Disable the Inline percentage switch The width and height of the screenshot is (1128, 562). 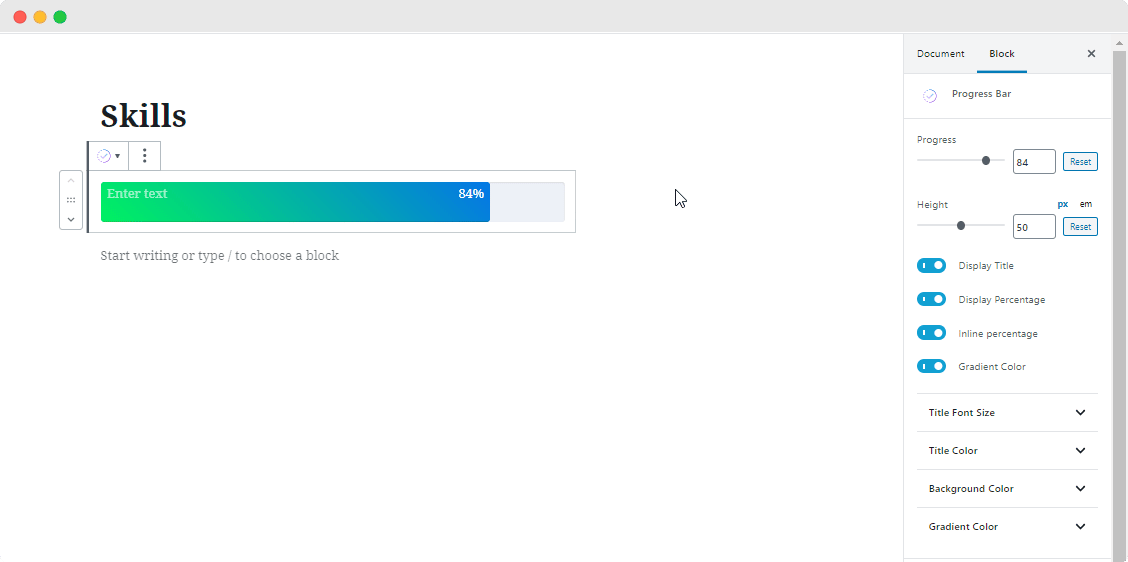[x=931, y=332]
